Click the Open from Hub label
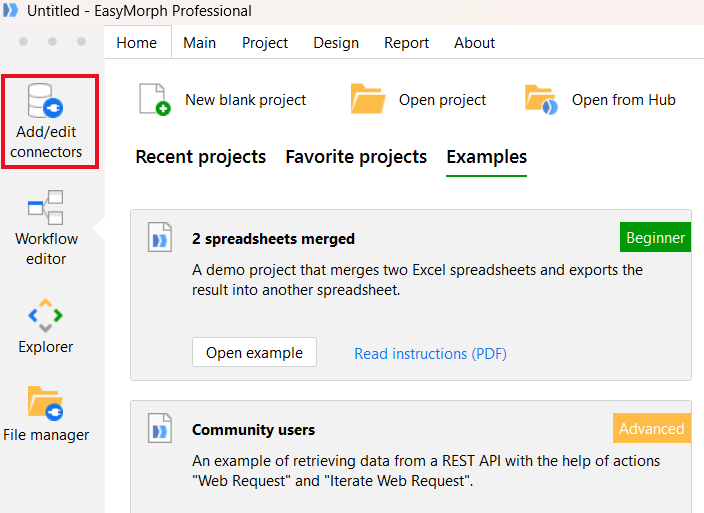704x513 pixels. pos(624,100)
